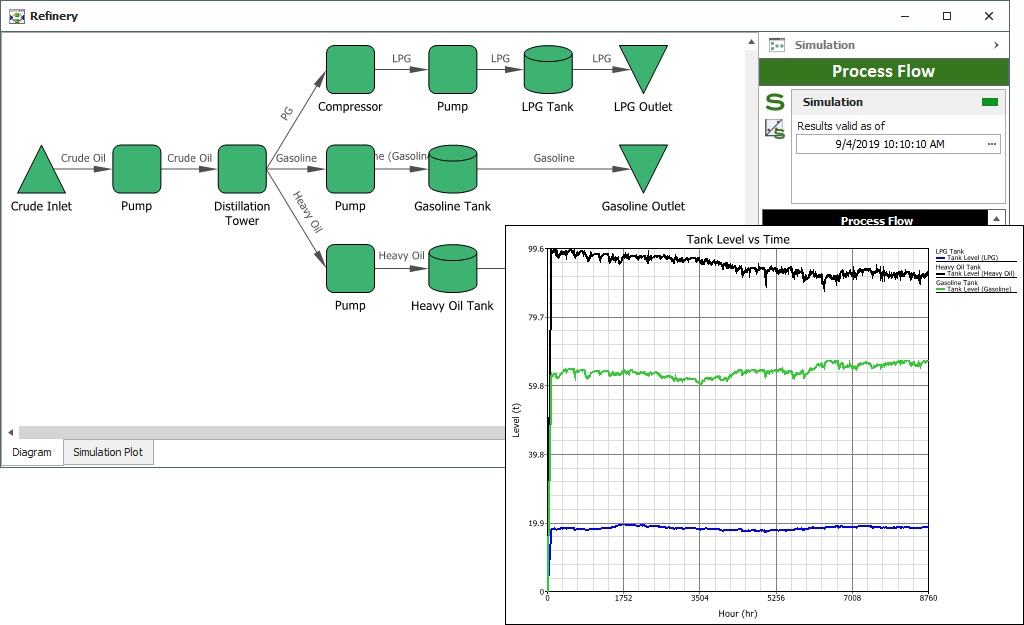Click the diagram horizontal scrollbar left arrow

(x=11, y=433)
